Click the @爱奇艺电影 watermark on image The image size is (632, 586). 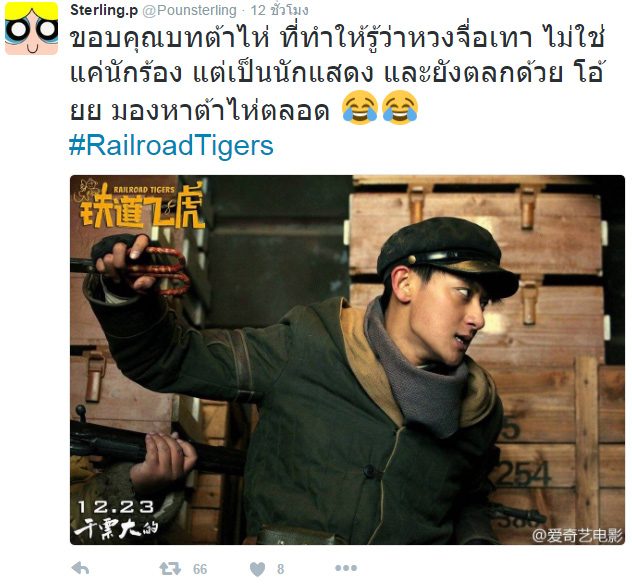point(577,536)
